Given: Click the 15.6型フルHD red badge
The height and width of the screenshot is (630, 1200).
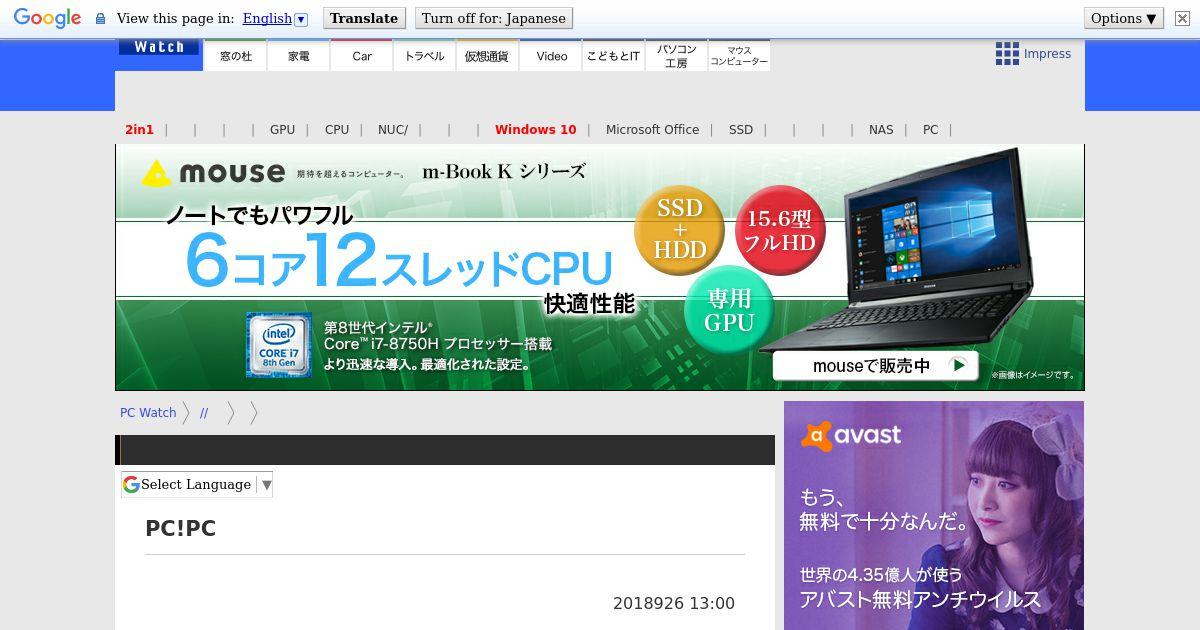Looking at the screenshot, I should click(780, 230).
